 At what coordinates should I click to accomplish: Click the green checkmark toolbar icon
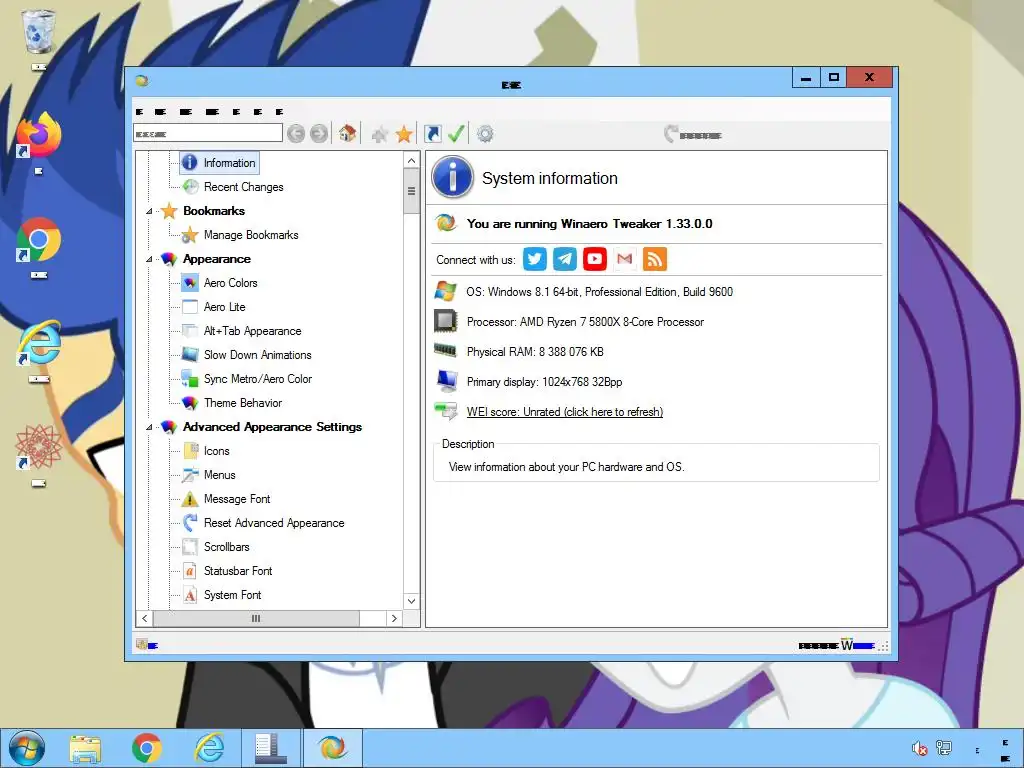456,134
